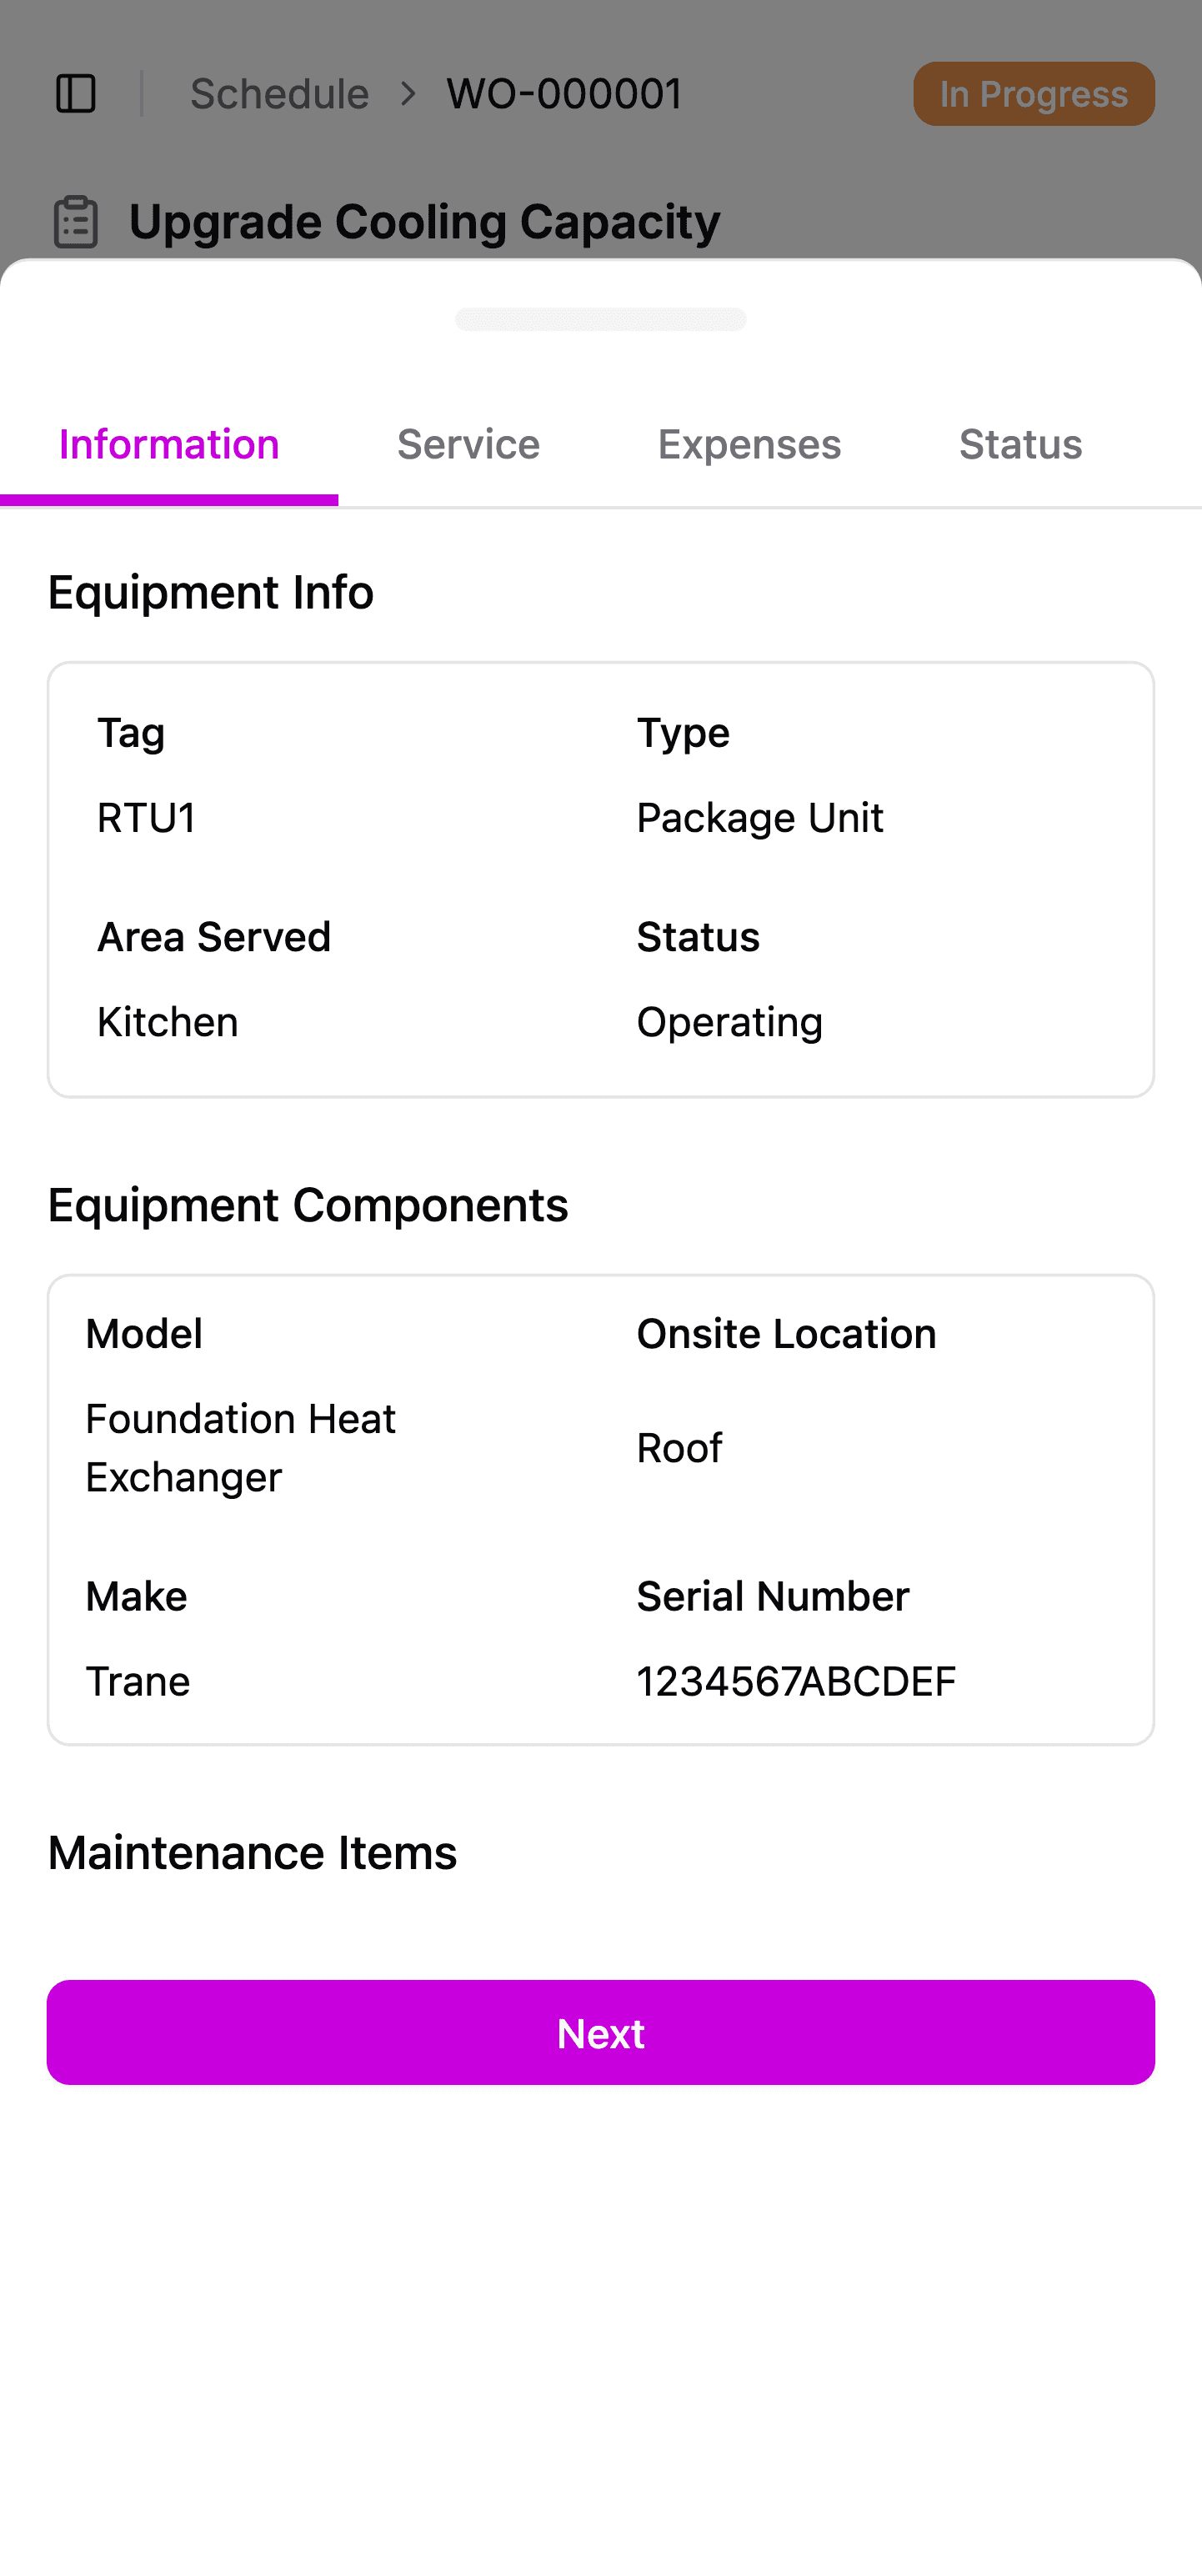Grab the bottom sheet drag handle
Image resolution: width=1202 pixels, height=2576 pixels.
(x=600, y=319)
